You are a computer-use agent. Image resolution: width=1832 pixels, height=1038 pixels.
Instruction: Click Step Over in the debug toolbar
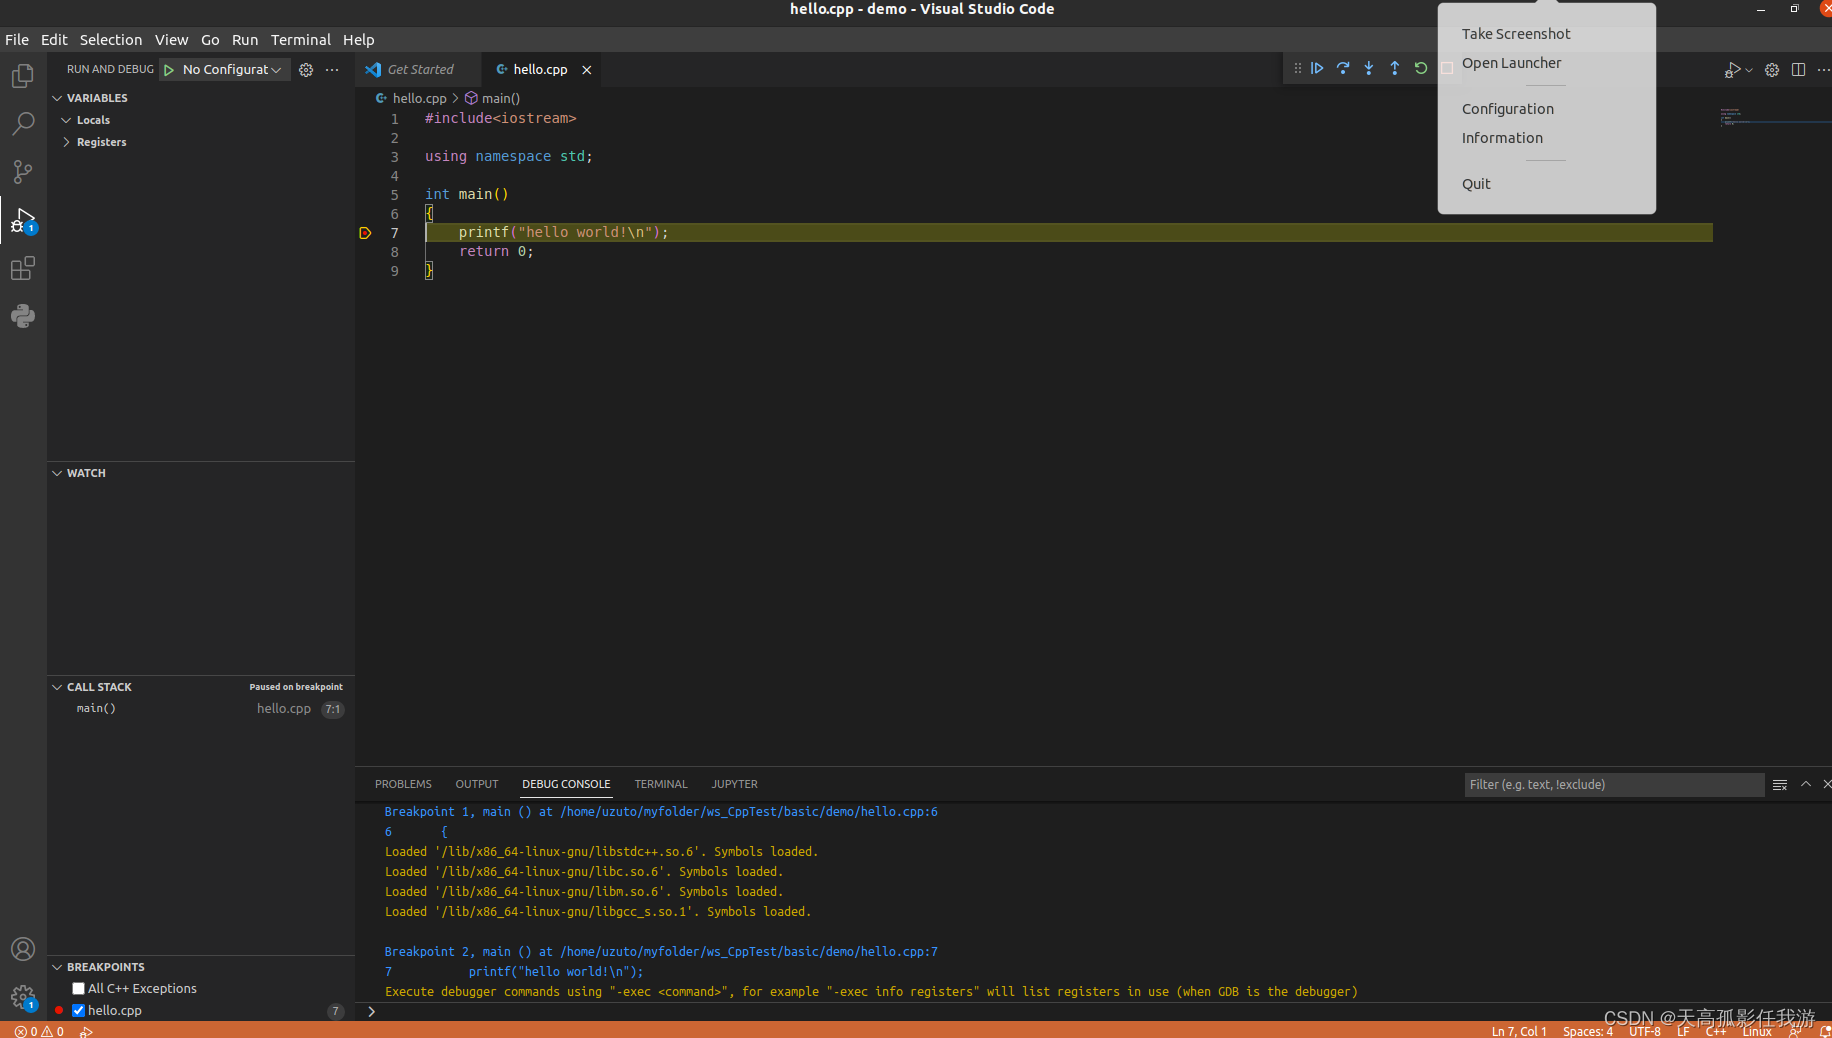[1343, 68]
